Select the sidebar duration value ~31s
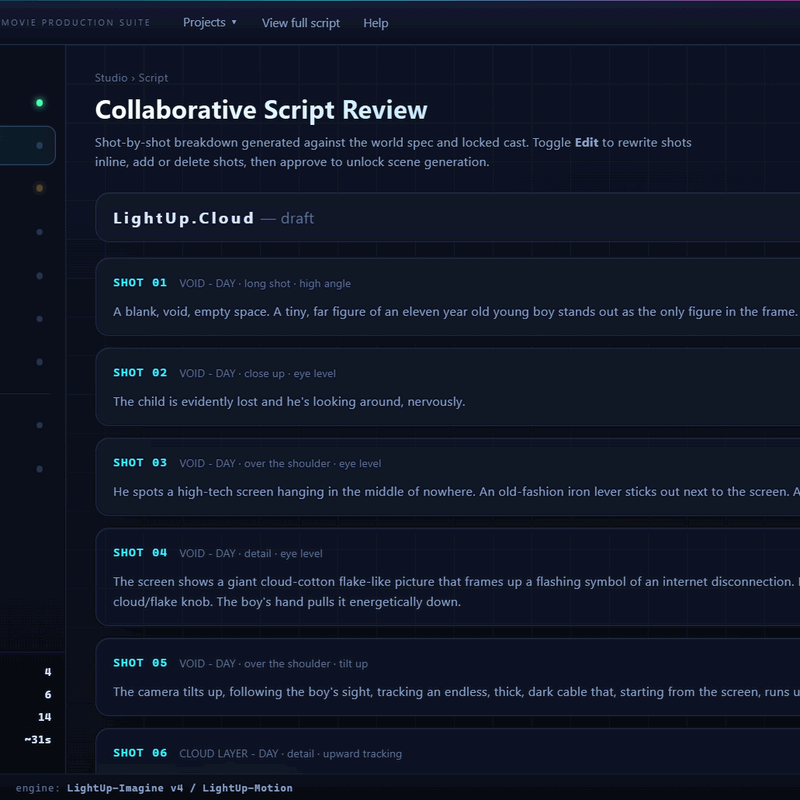 coord(38,739)
